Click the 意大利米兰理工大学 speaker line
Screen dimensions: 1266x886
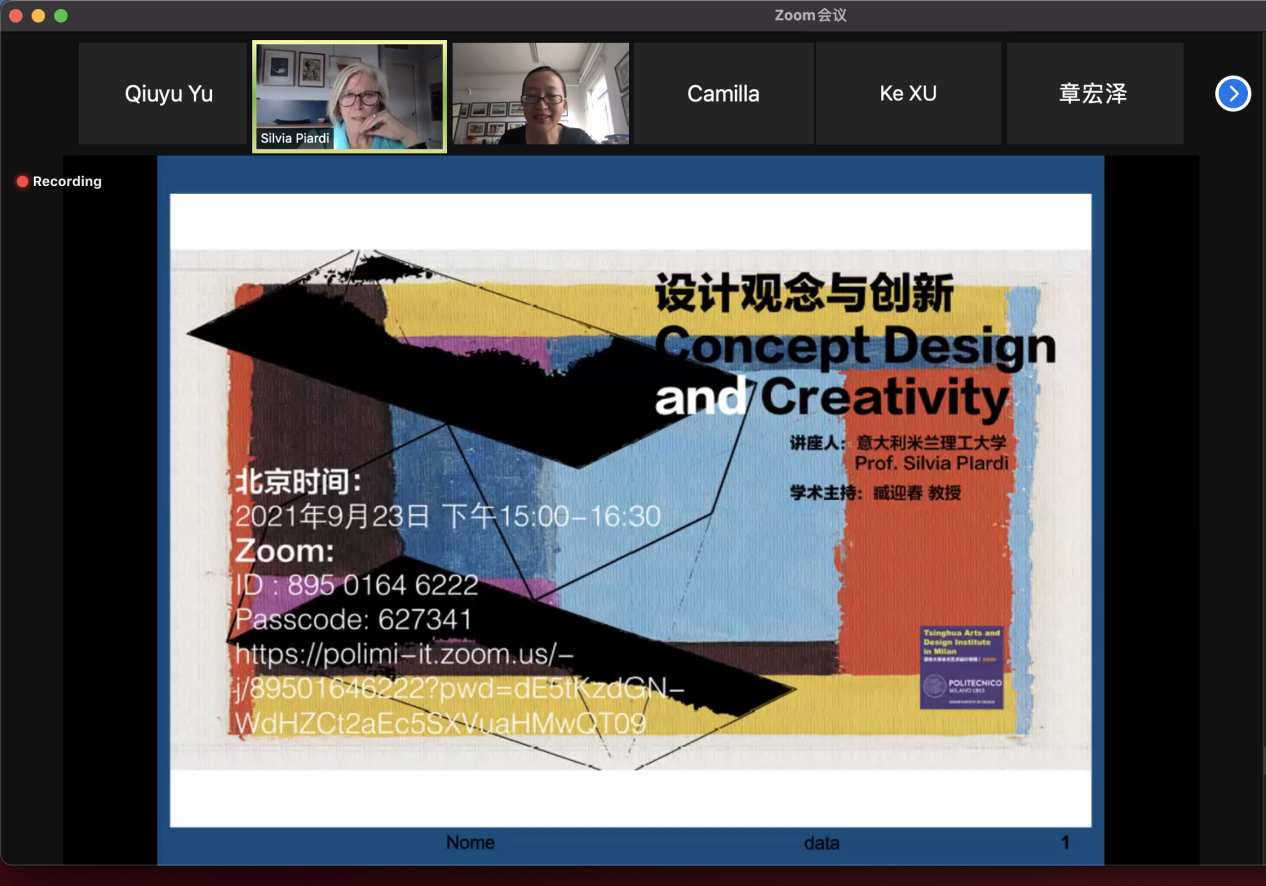898,442
